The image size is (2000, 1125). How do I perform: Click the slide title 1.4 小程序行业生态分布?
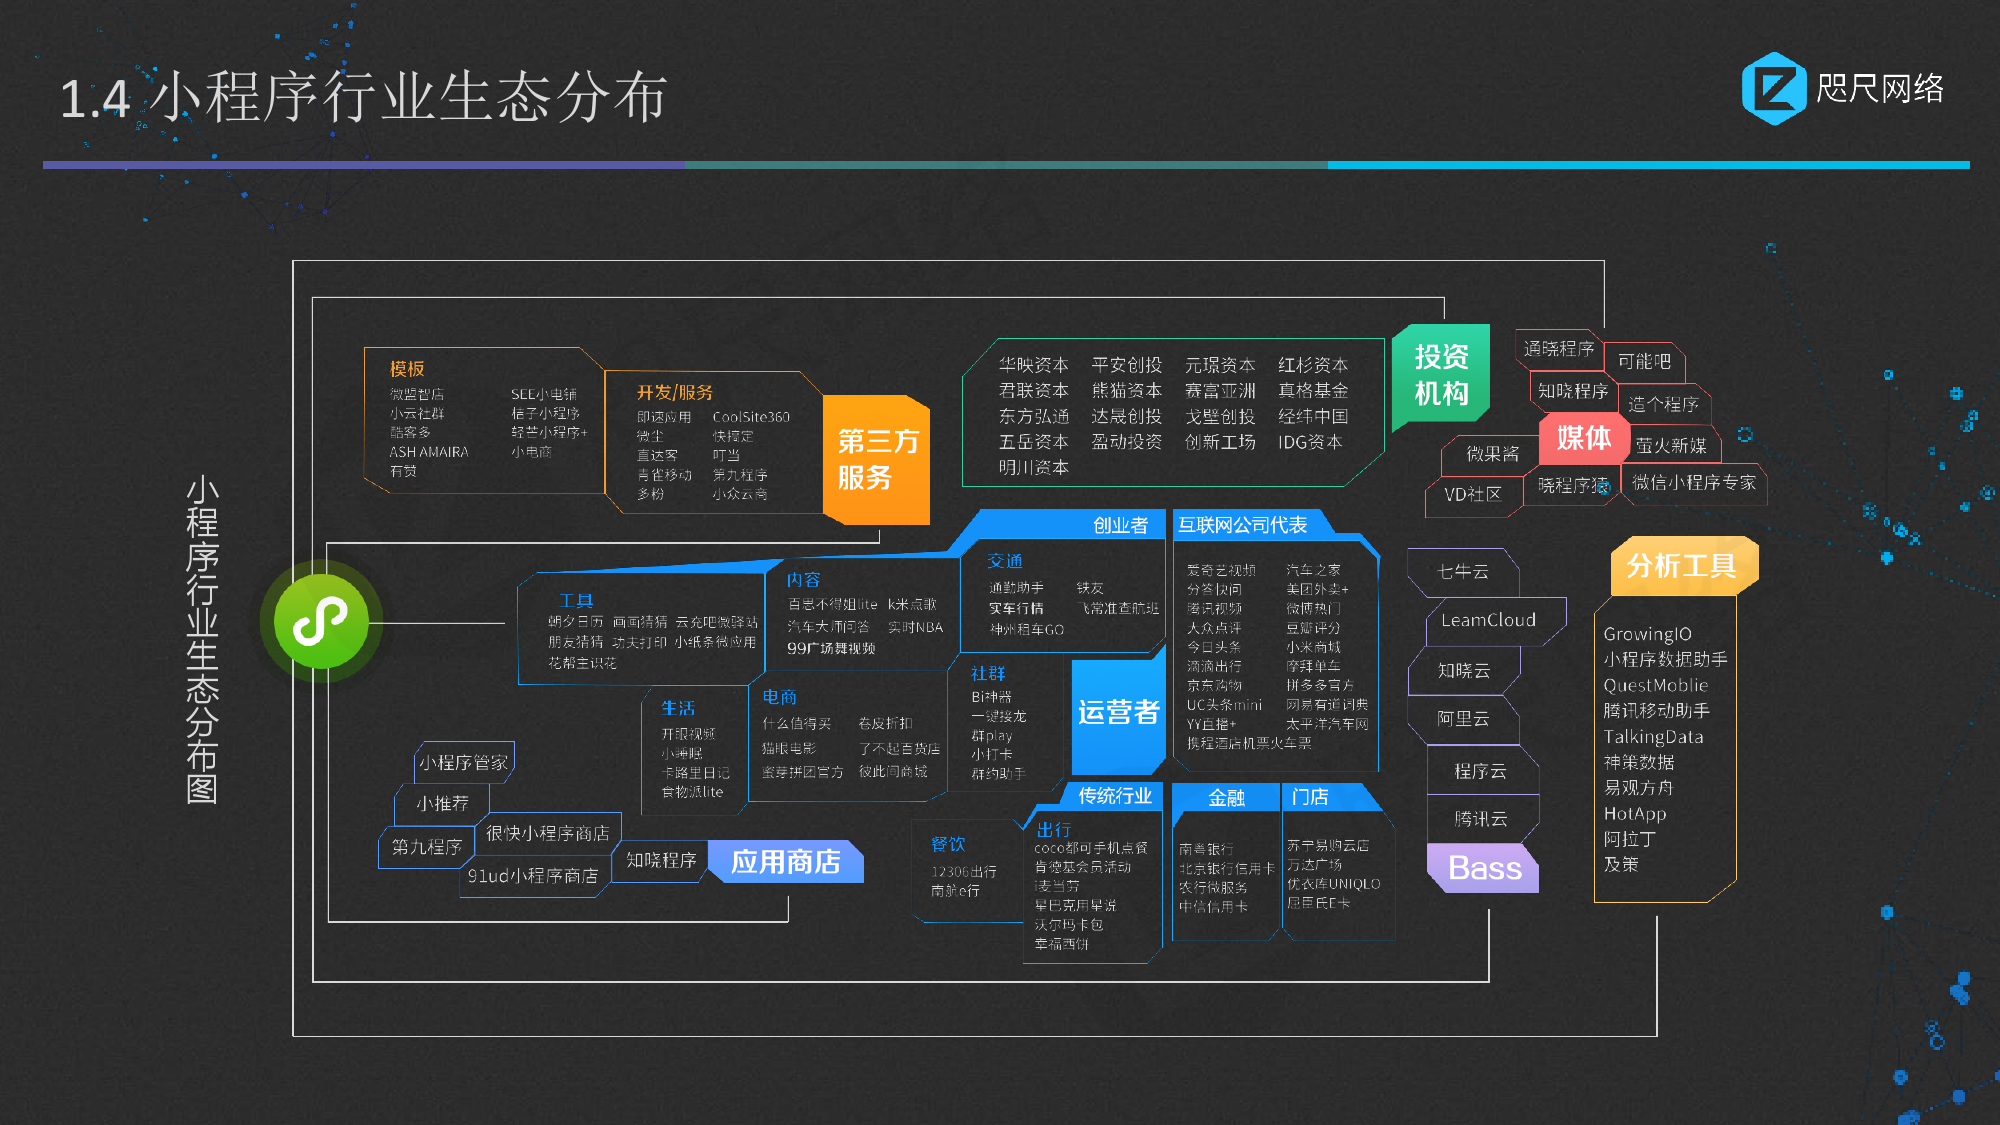363,98
